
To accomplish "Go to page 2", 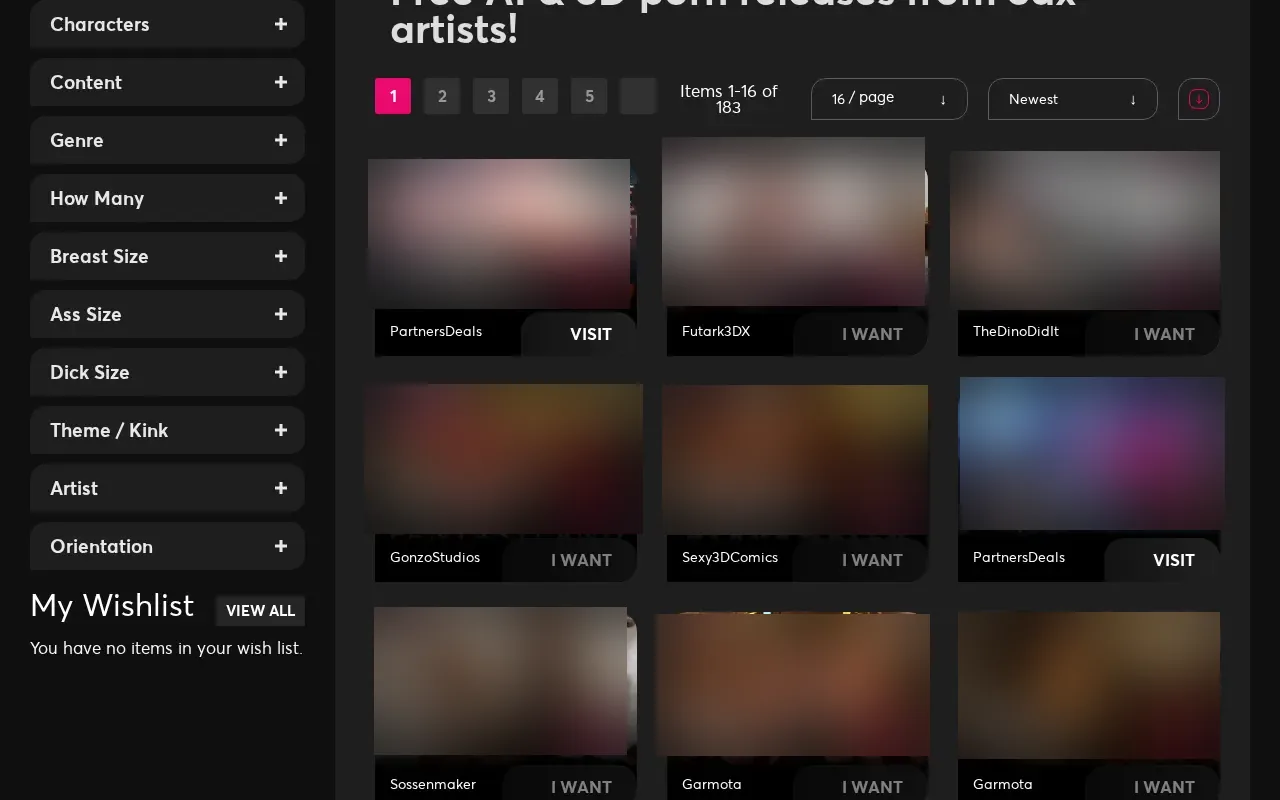I will (442, 96).
